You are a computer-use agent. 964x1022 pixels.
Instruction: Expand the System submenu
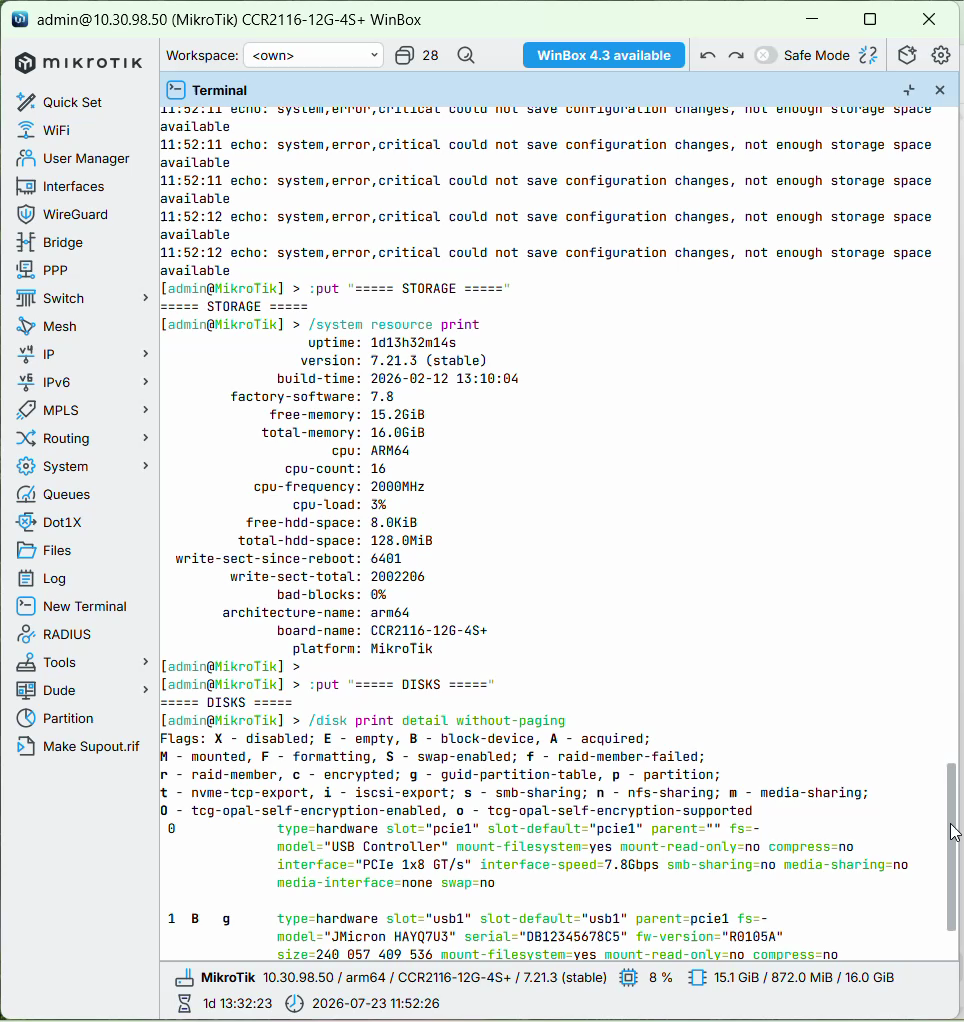145,466
